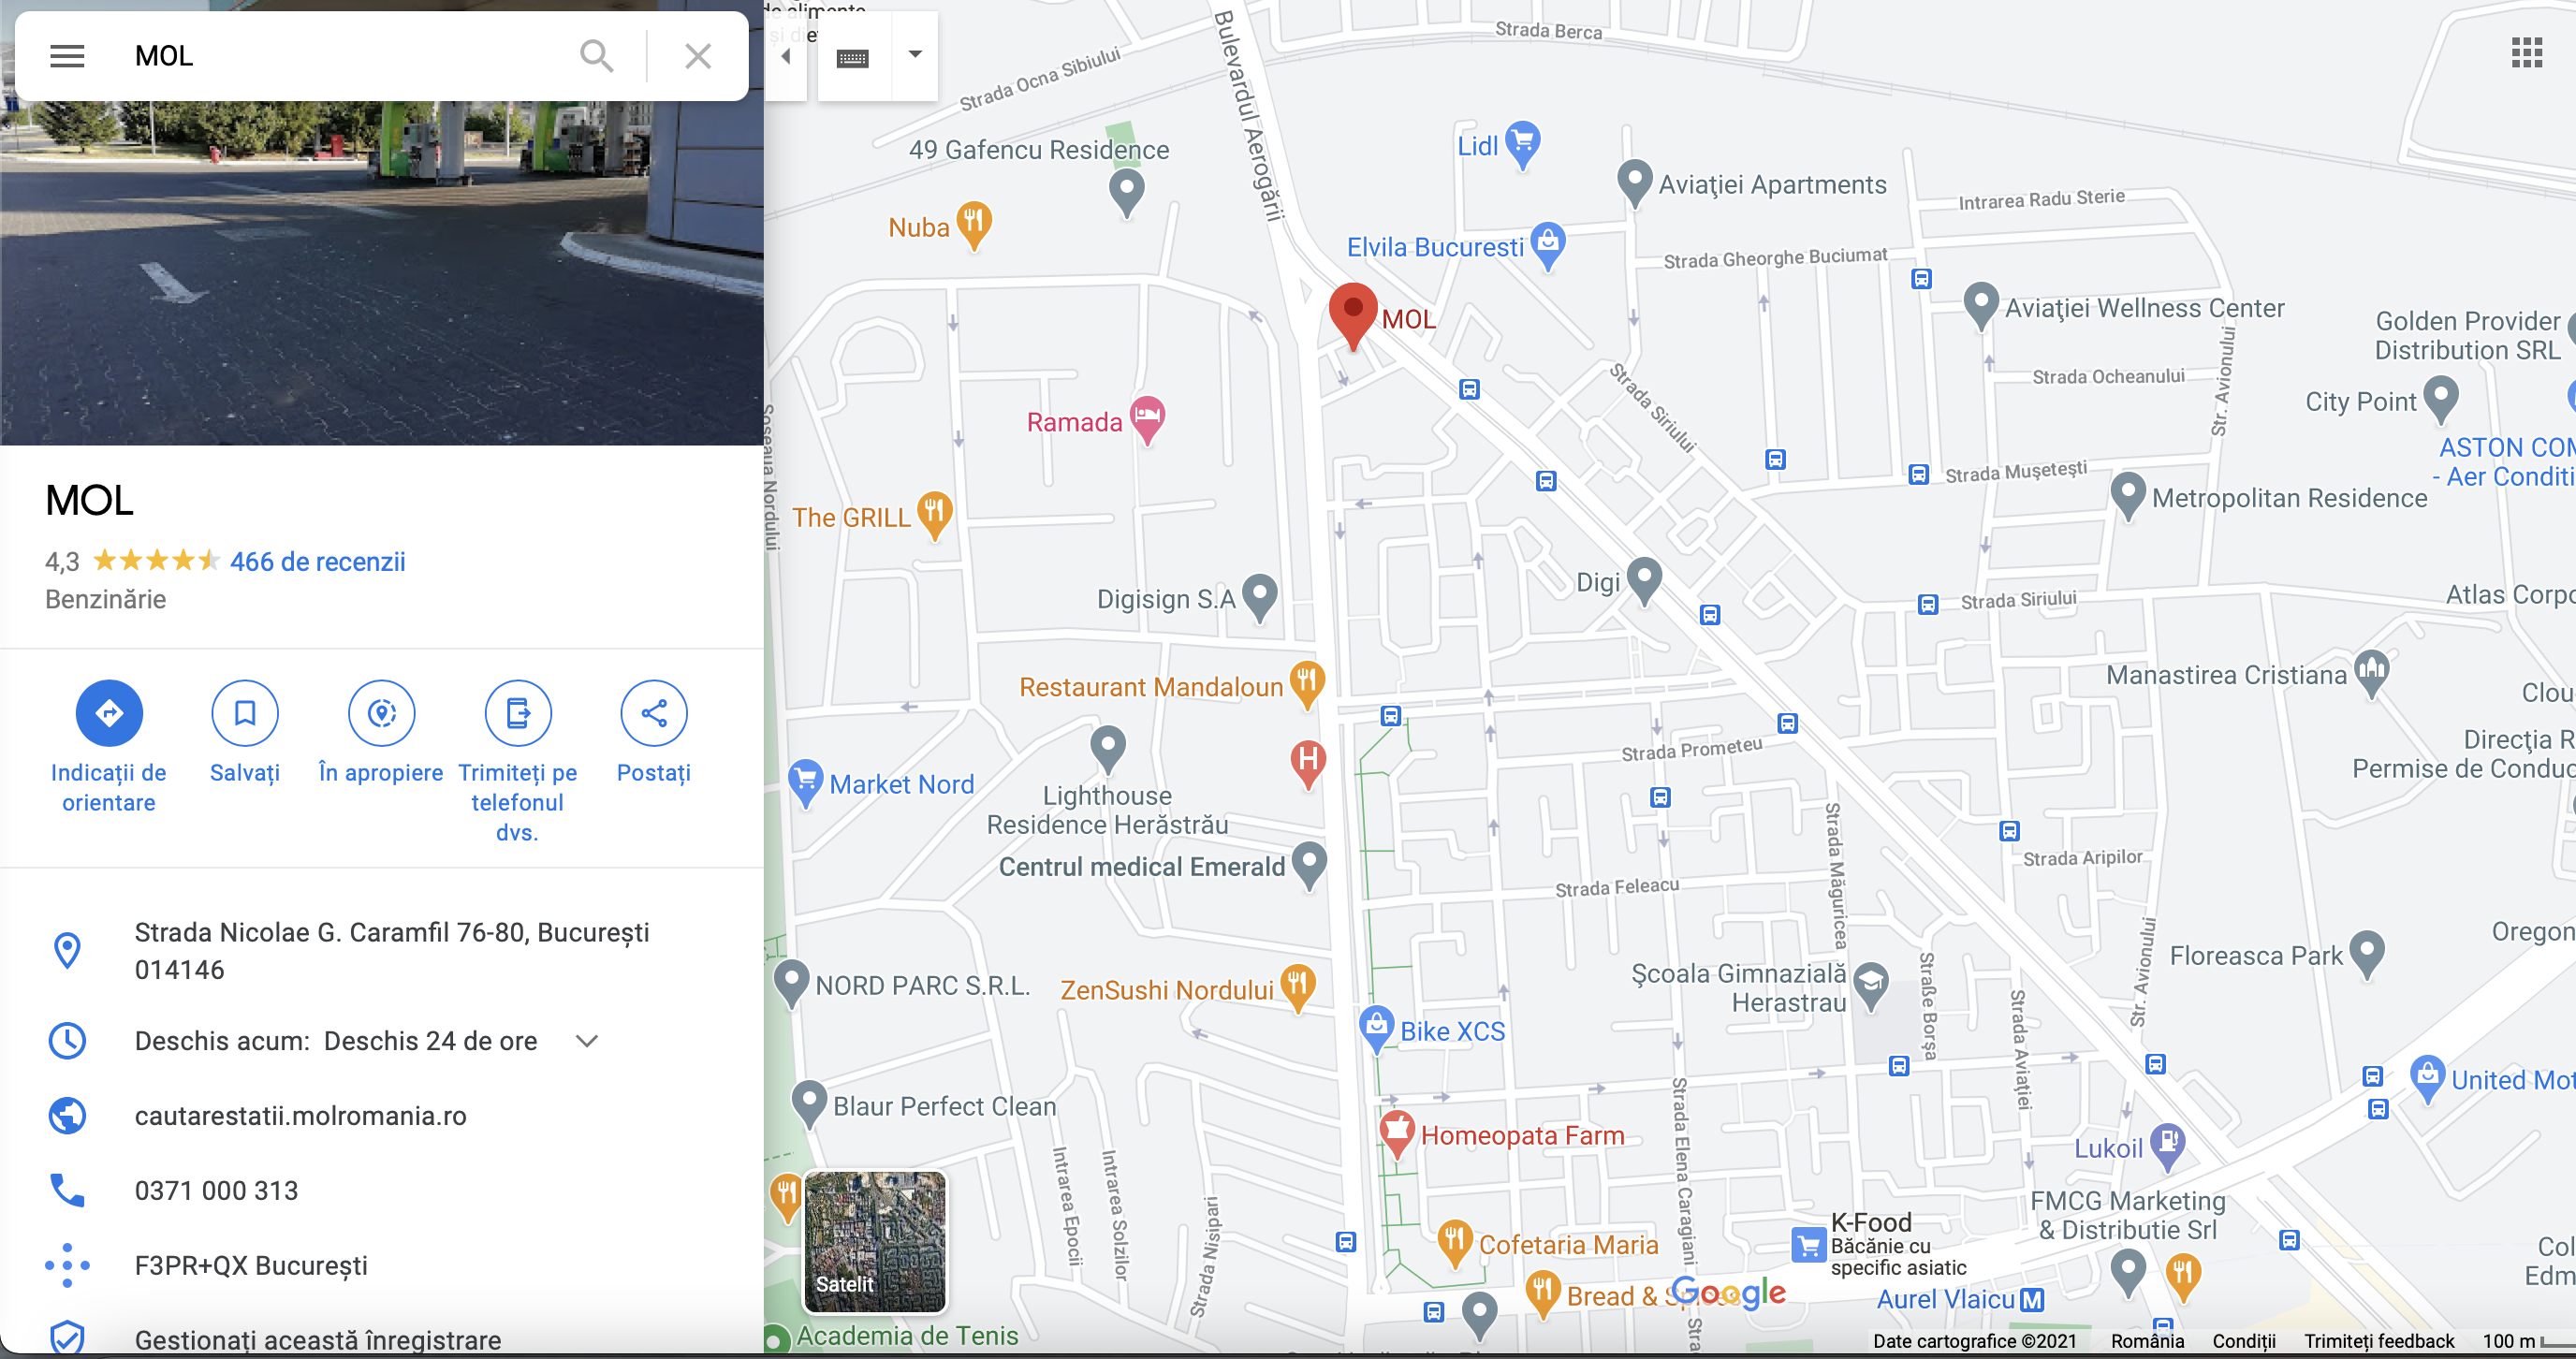
Task: Toggle the on-screen keyboard input tool
Action: (852, 58)
